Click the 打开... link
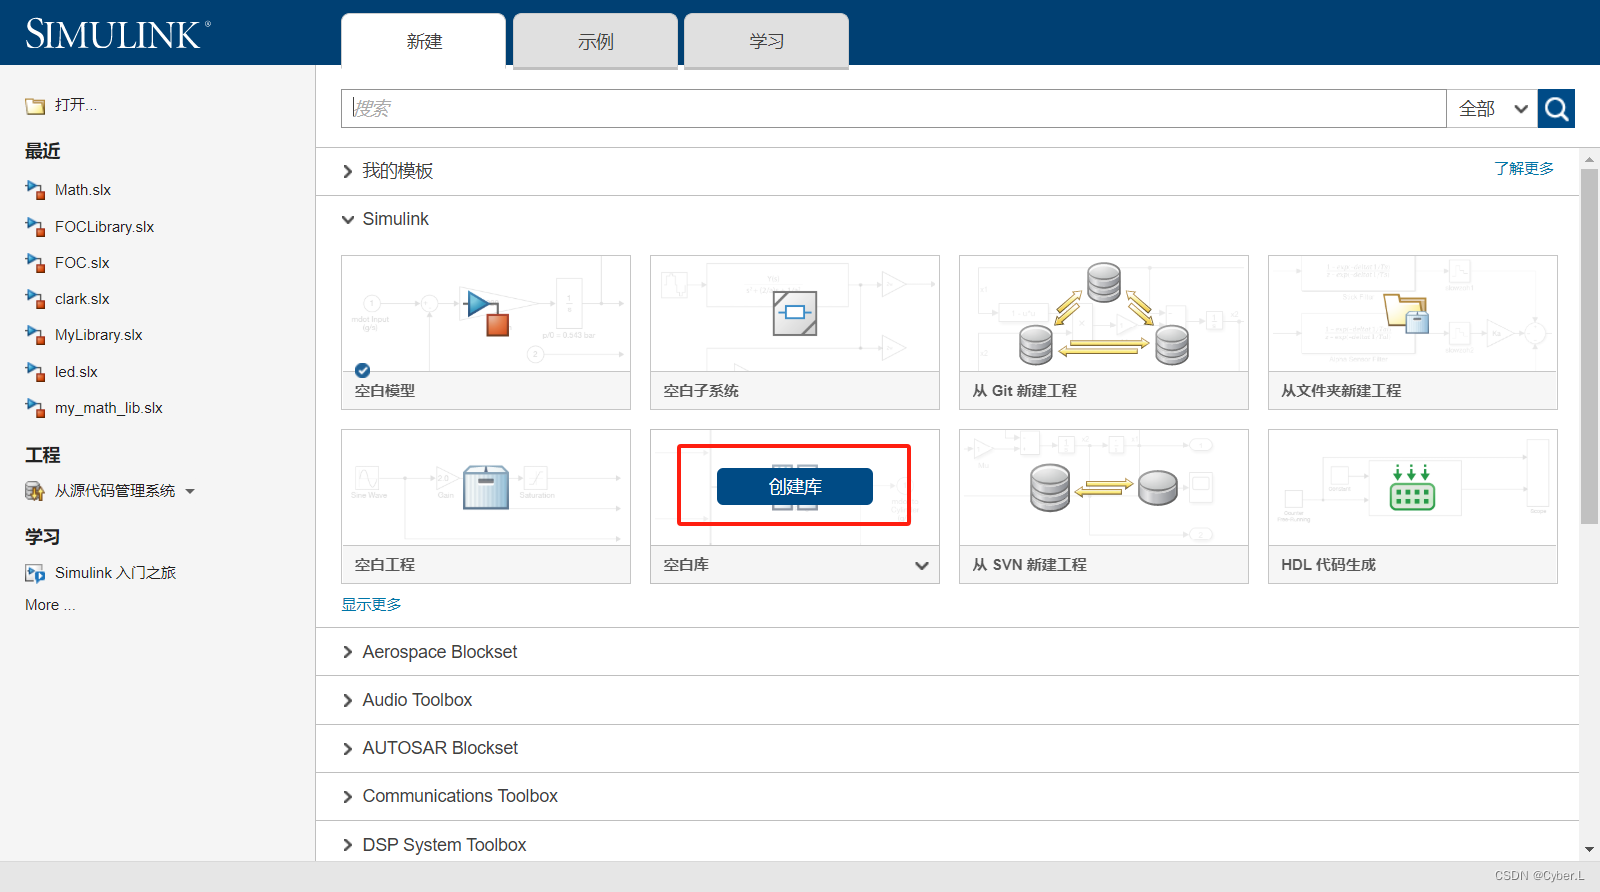1600x892 pixels. (76, 104)
